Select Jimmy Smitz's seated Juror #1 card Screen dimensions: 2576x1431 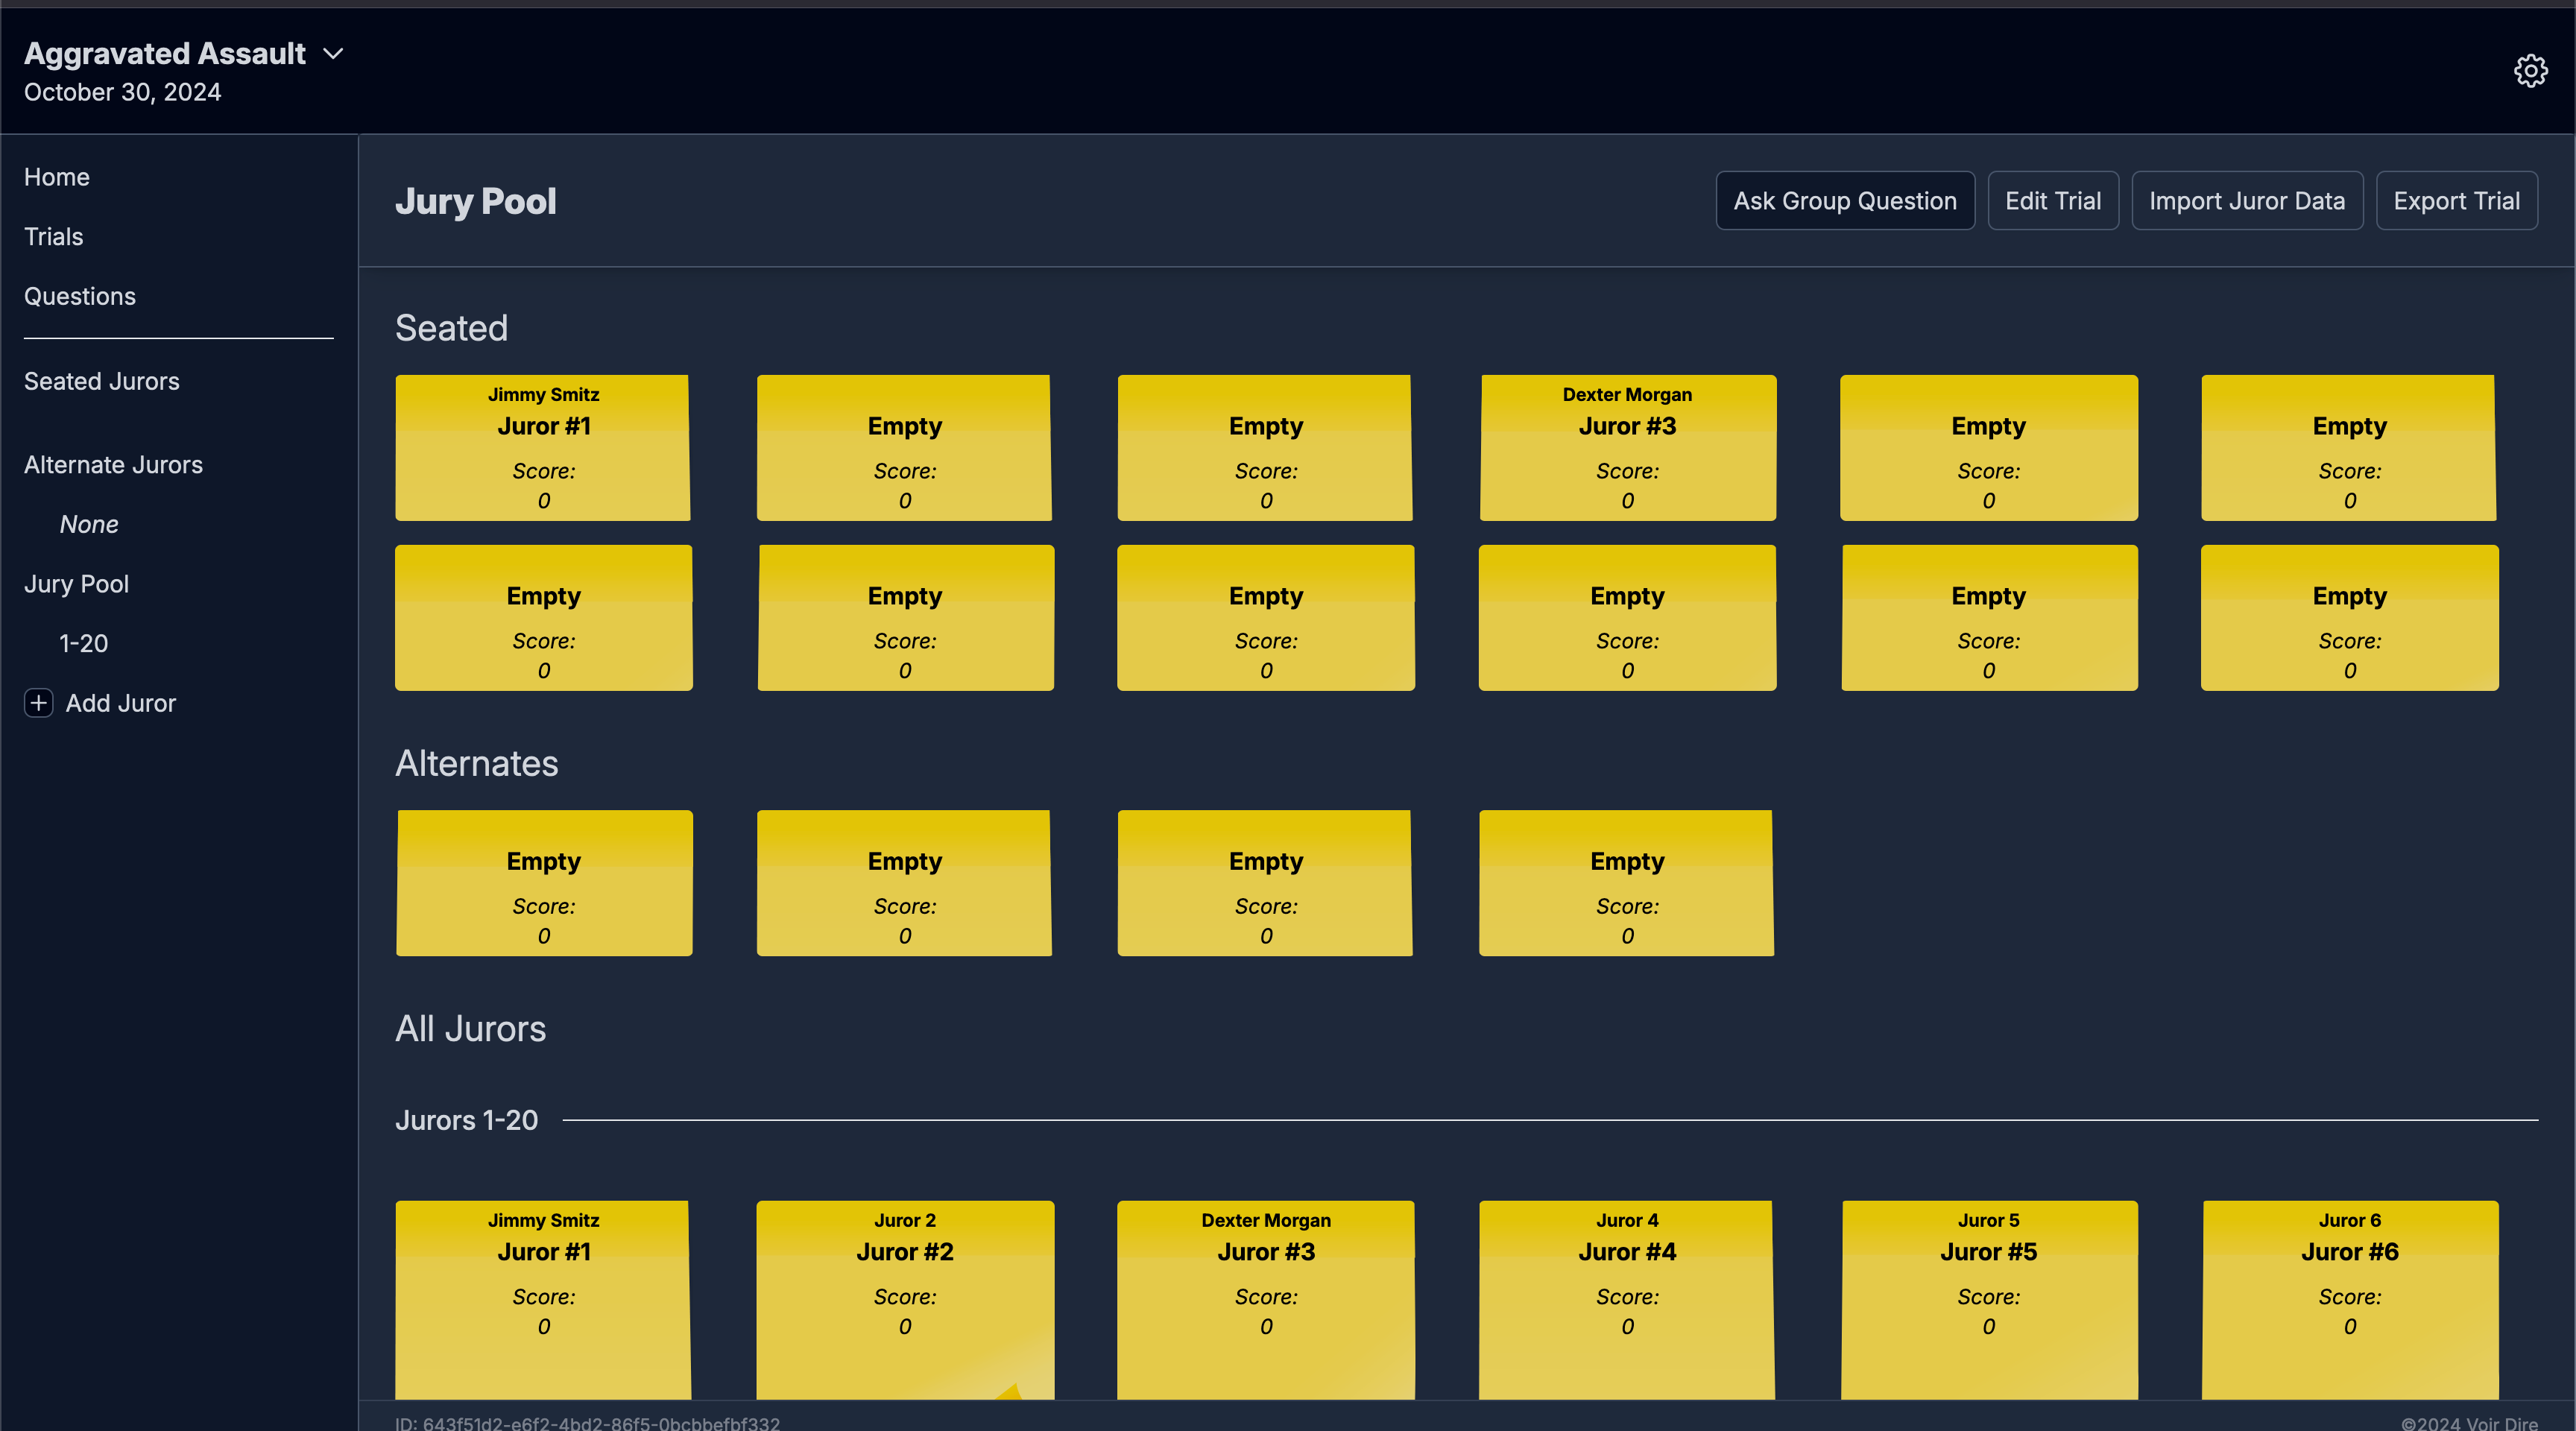coord(543,447)
